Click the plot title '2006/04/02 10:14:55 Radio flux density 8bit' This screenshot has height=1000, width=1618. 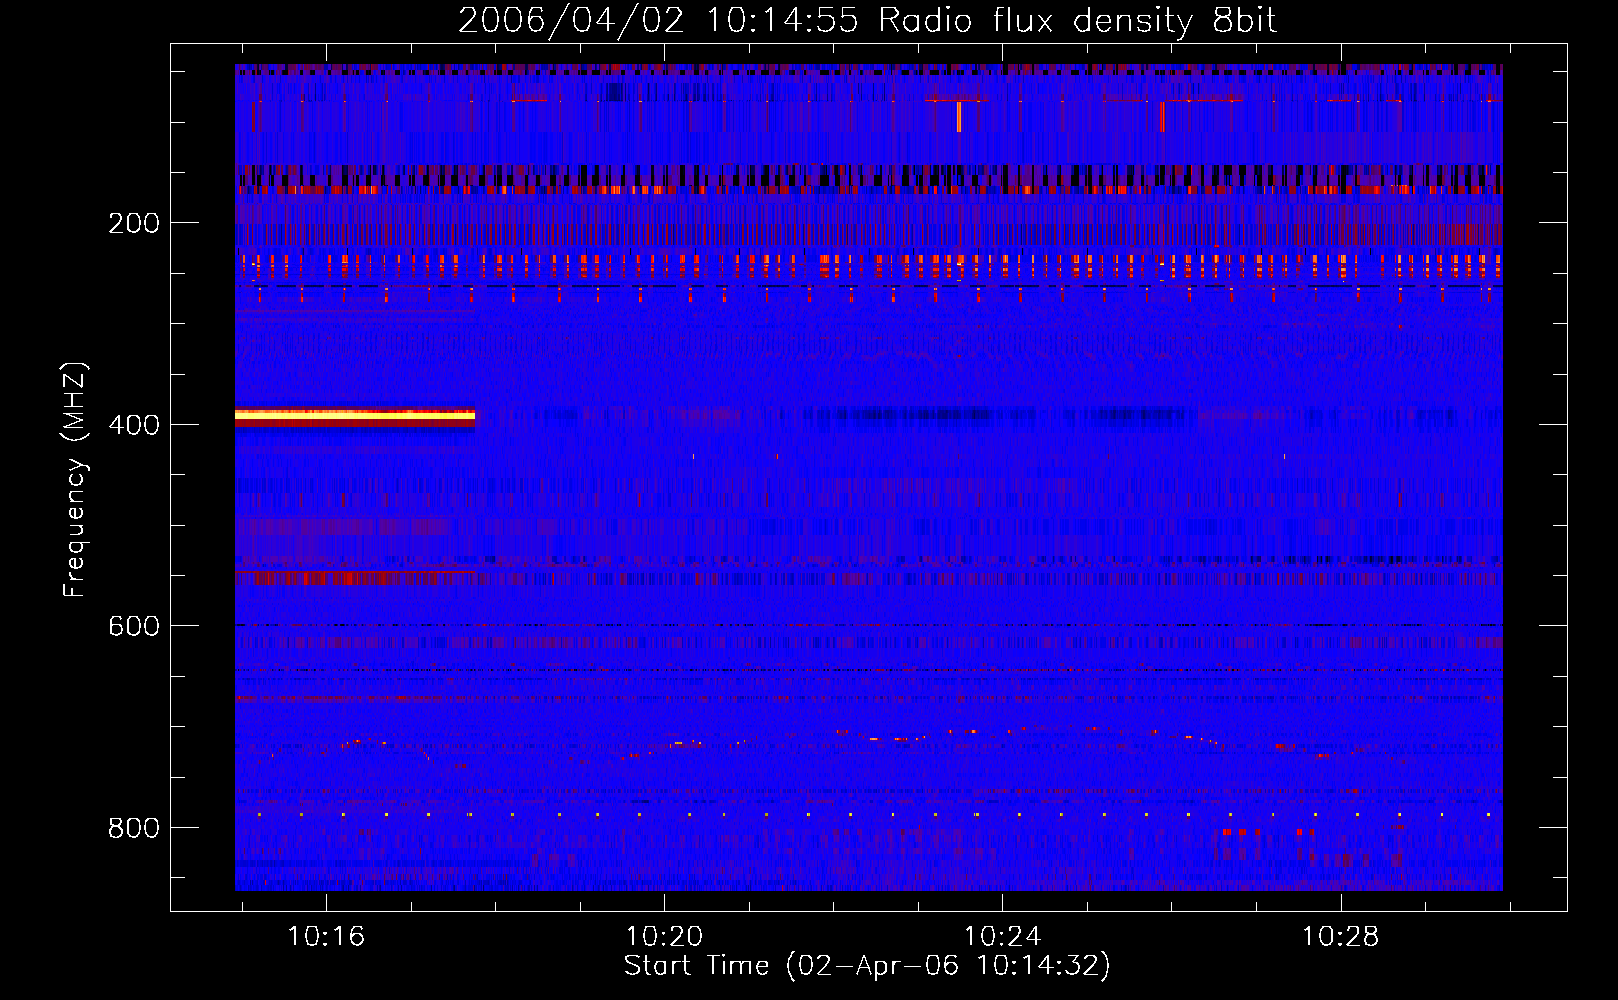[867, 21]
